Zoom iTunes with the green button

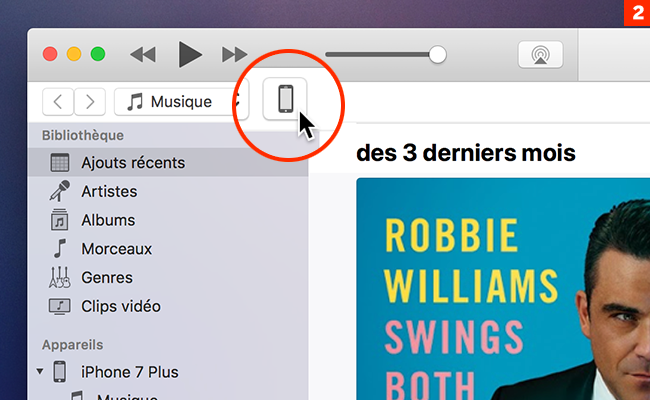click(x=98, y=54)
